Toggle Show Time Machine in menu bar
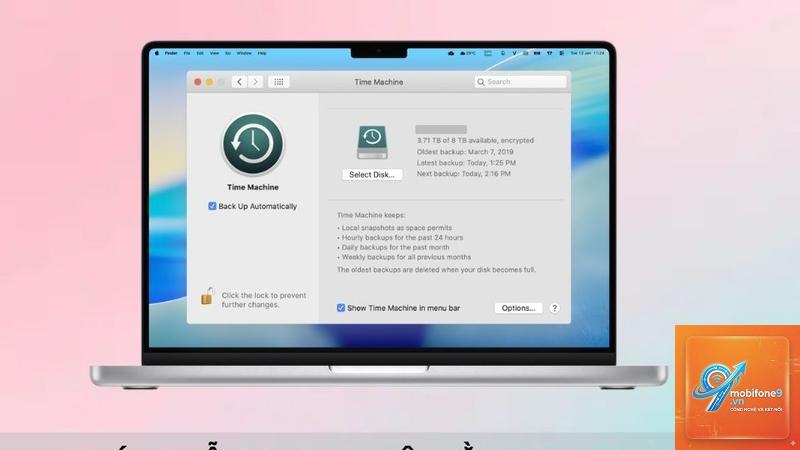Viewport: 800px width, 450px height. point(341,308)
